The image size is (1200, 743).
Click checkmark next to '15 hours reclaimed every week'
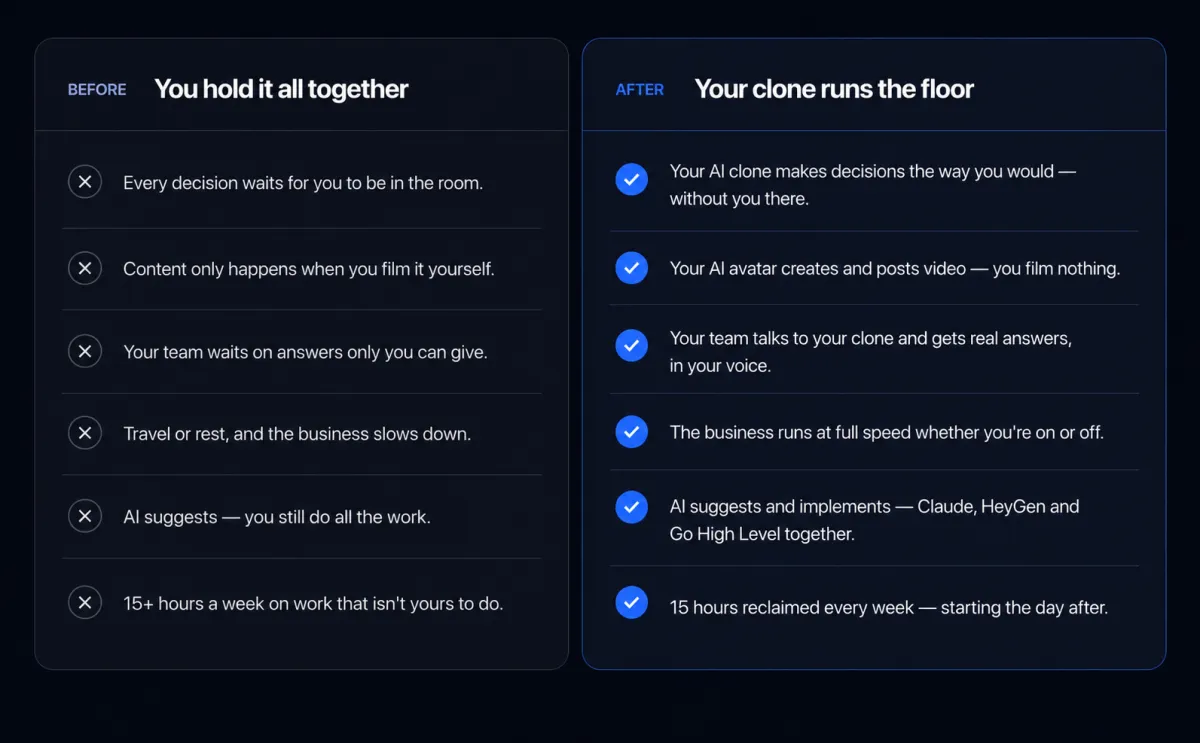pos(631,602)
